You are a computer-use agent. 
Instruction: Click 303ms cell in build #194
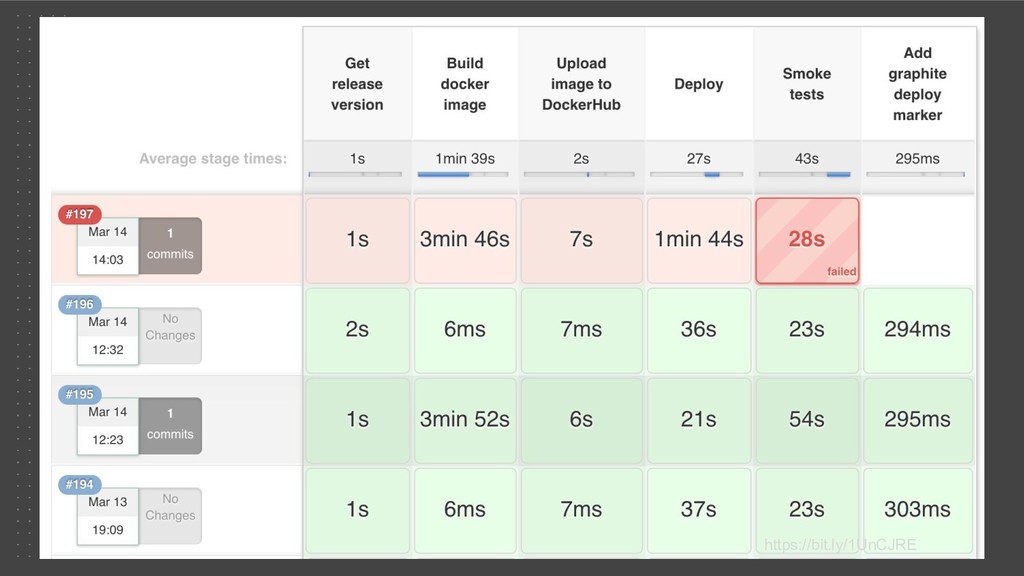918,511
